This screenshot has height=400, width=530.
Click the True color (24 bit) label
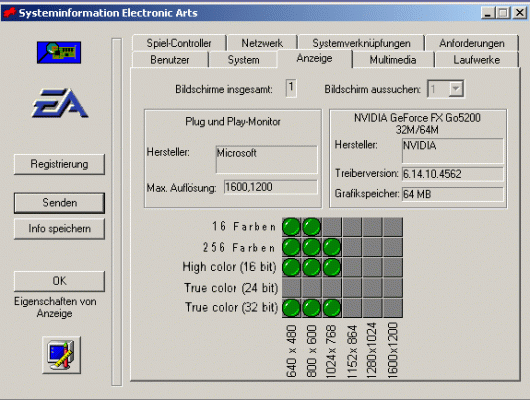tap(231, 288)
